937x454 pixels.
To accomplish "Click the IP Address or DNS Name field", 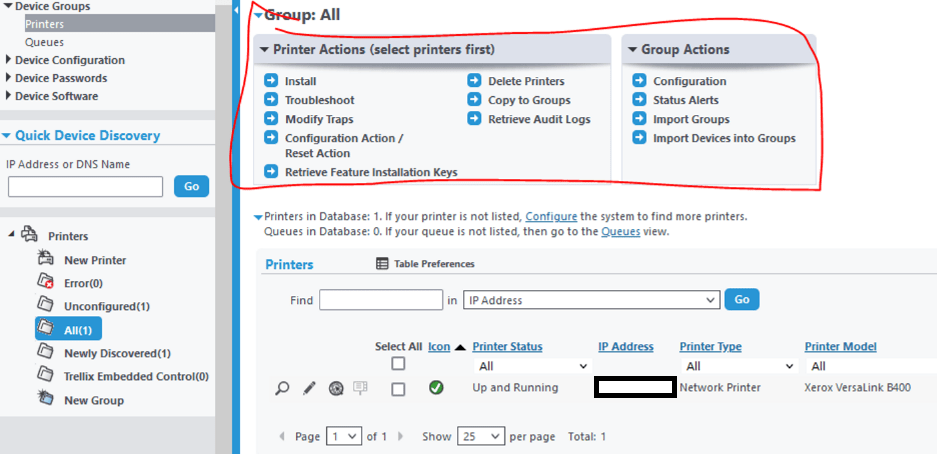I will click(85, 186).
